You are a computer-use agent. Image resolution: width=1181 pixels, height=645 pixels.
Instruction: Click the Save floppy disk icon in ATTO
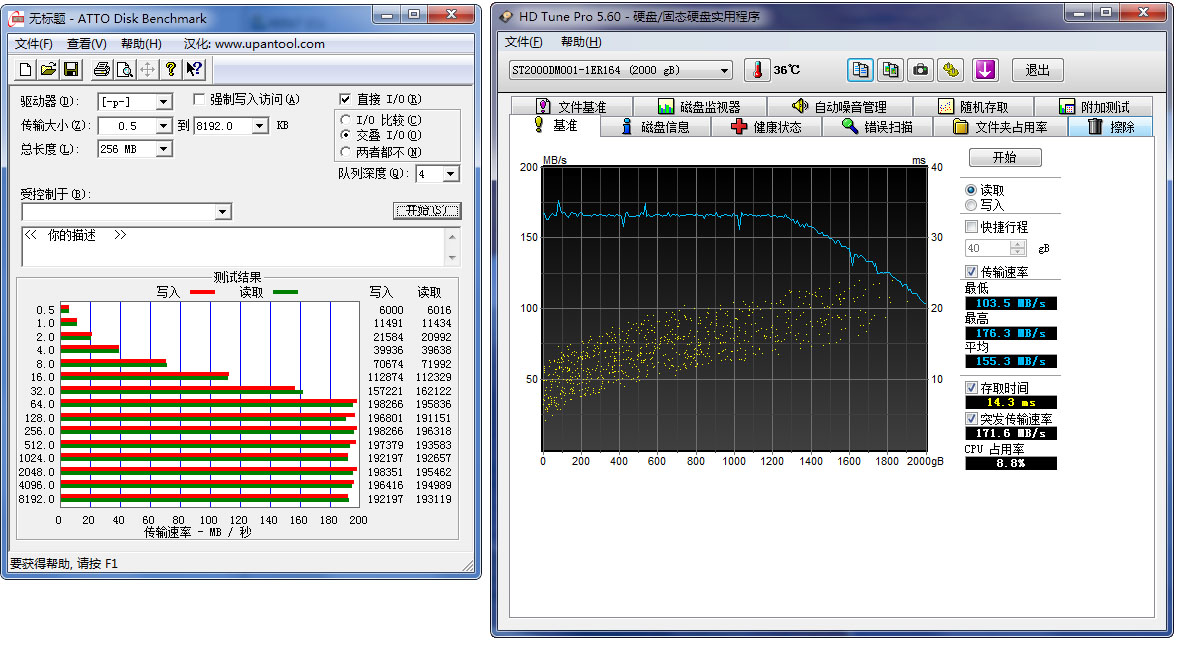71,69
